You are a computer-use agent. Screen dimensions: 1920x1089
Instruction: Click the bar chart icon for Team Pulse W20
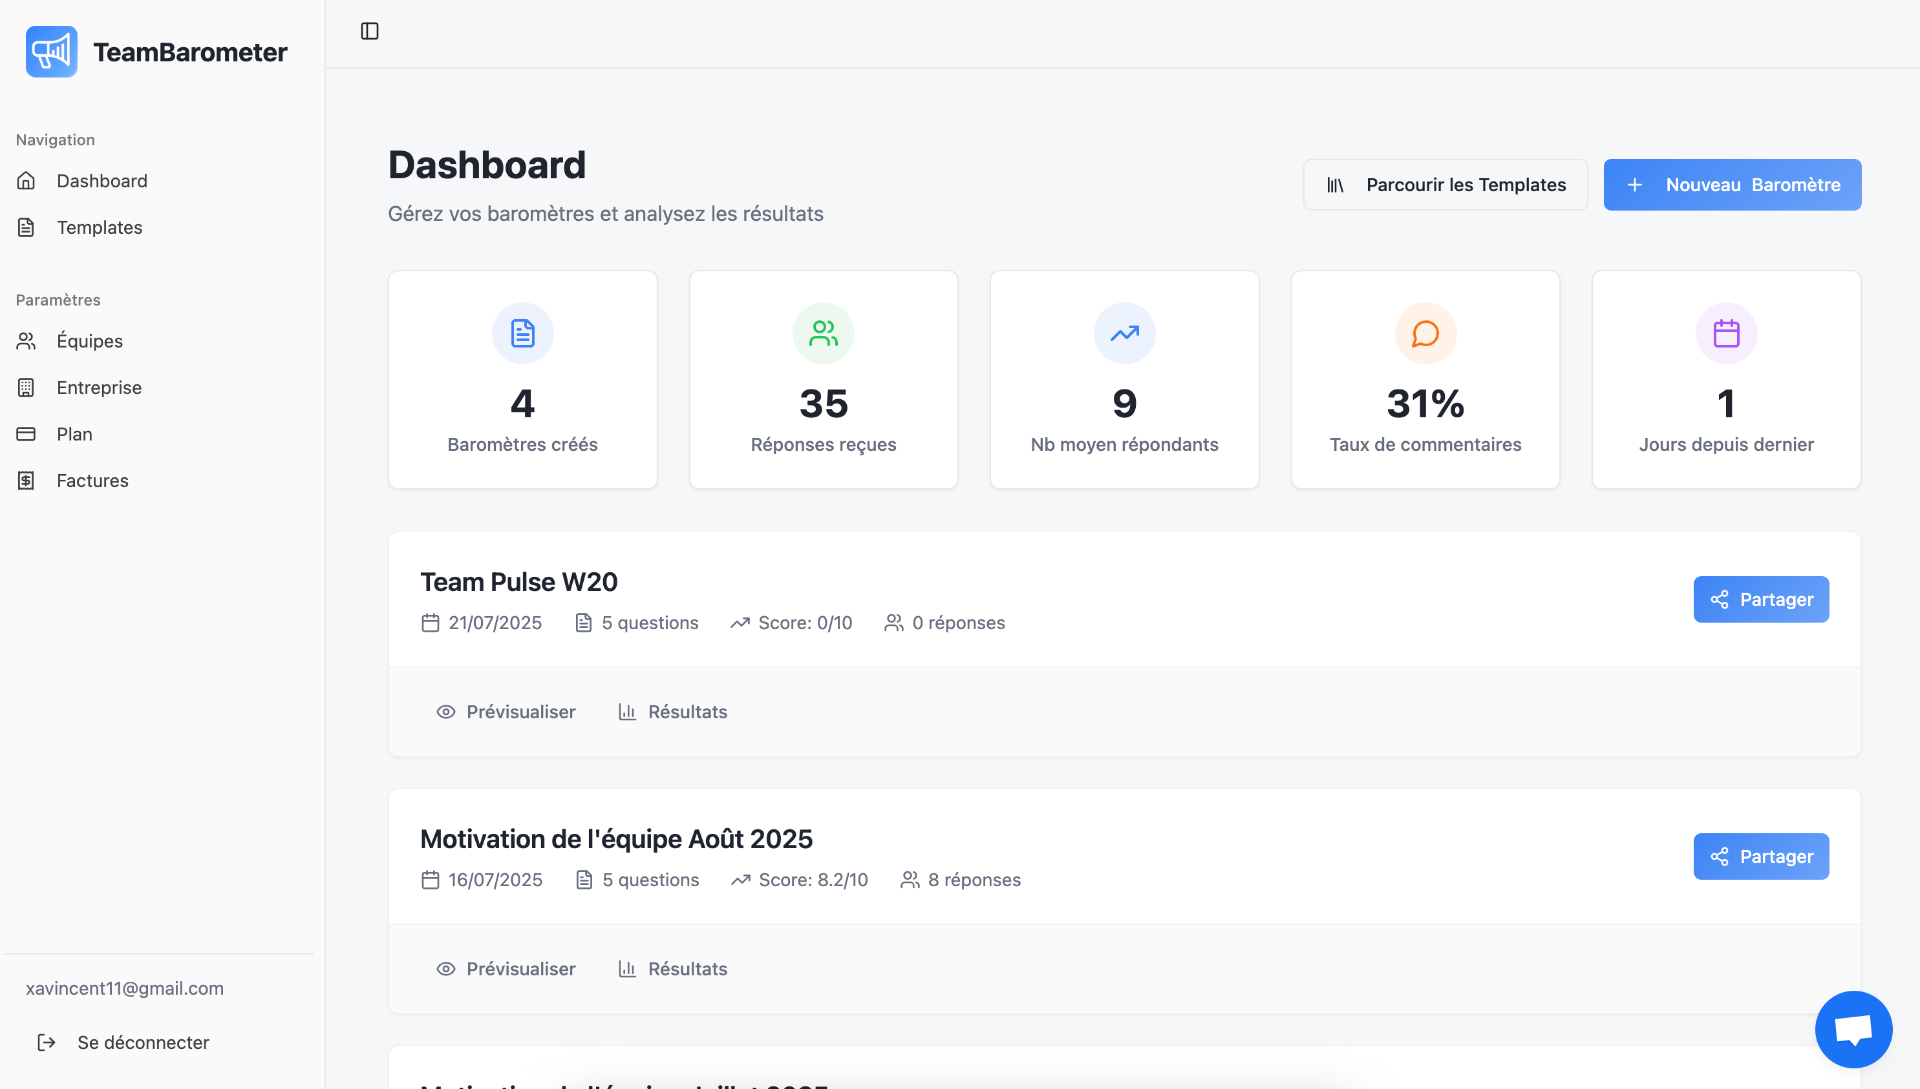[627, 712]
